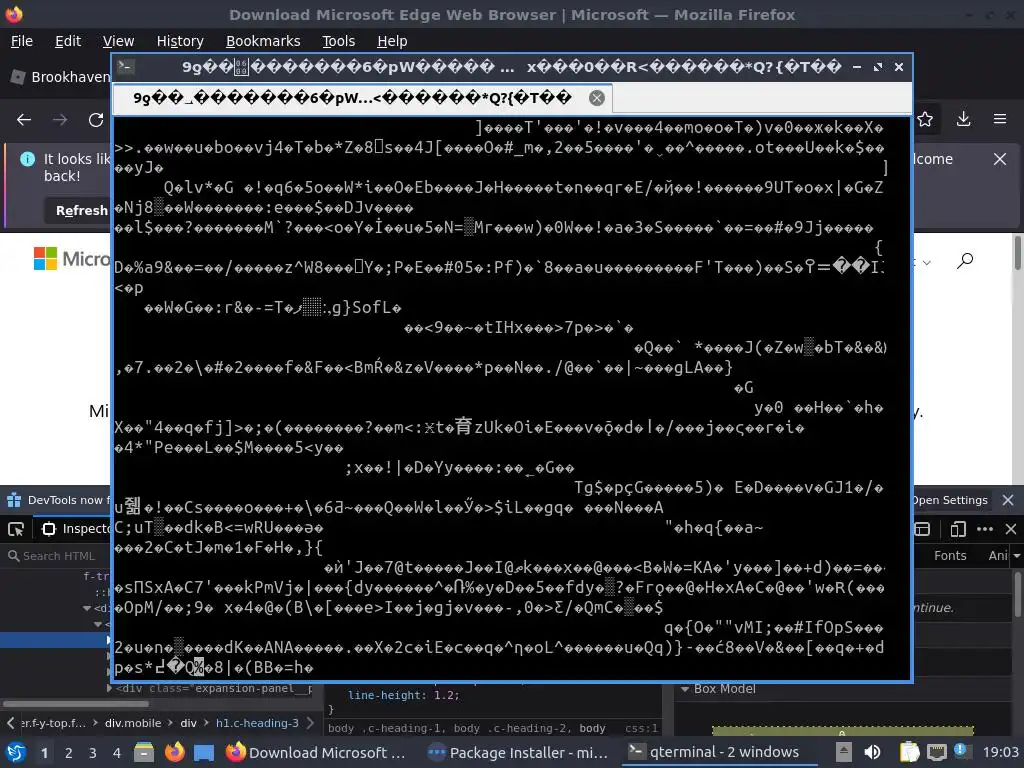Close the DevTools notification bar
Viewport: 1024px width, 768px height.
(1008, 500)
